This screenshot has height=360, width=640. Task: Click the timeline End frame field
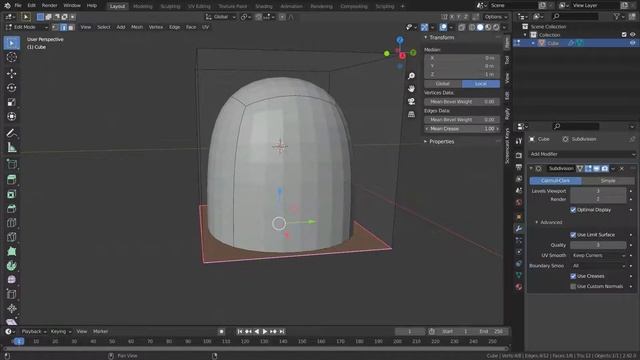pos(491,331)
